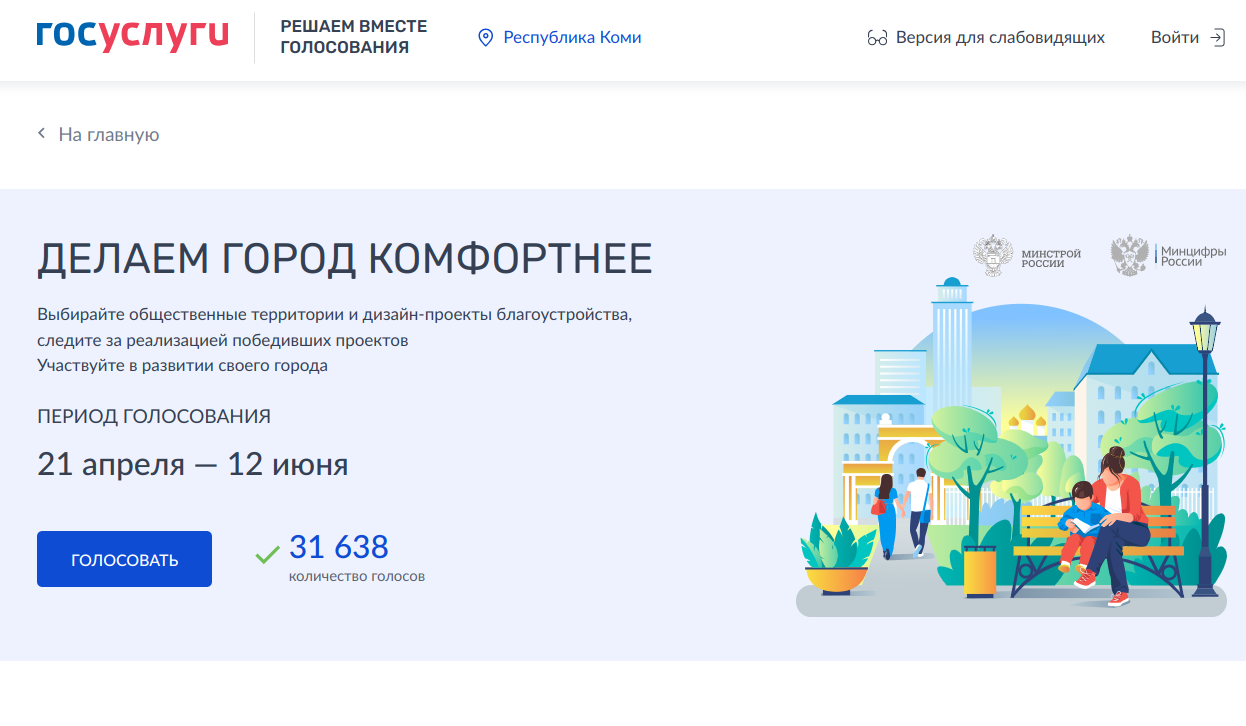Click the login arrow icon beside Войти
The image size is (1246, 726).
tap(1217, 38)
